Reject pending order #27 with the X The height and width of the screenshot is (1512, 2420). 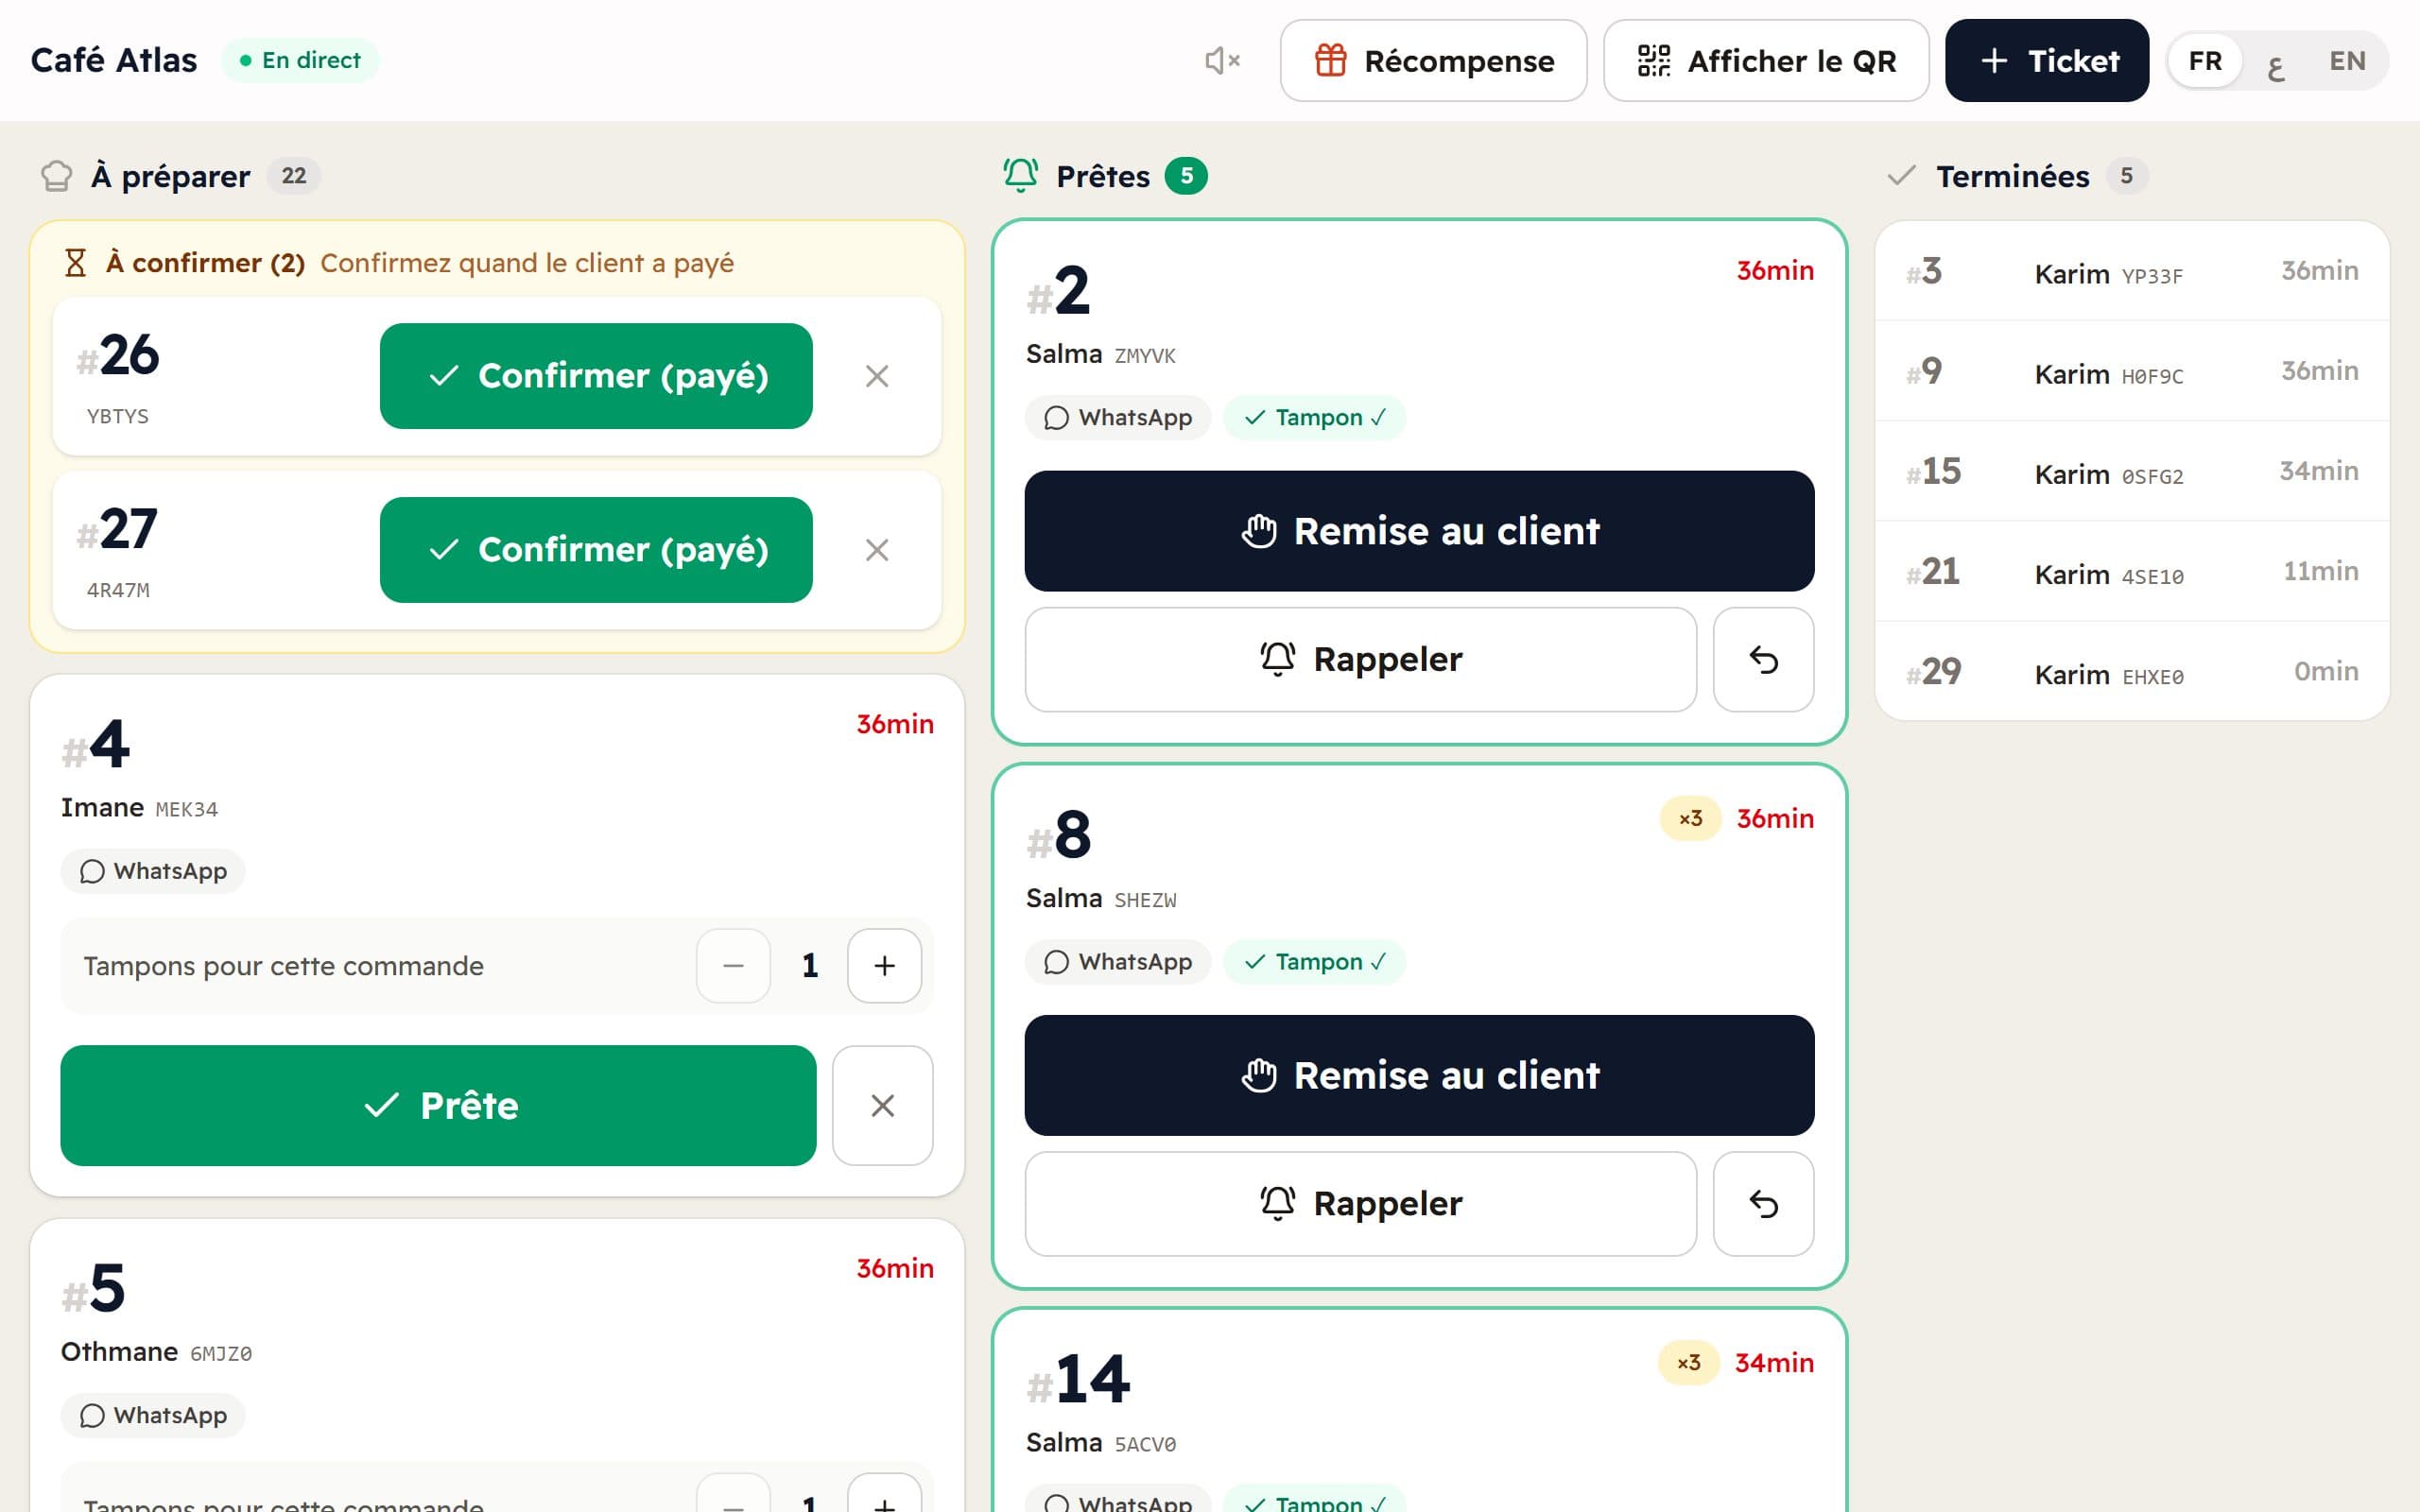[x=877, y=550]
